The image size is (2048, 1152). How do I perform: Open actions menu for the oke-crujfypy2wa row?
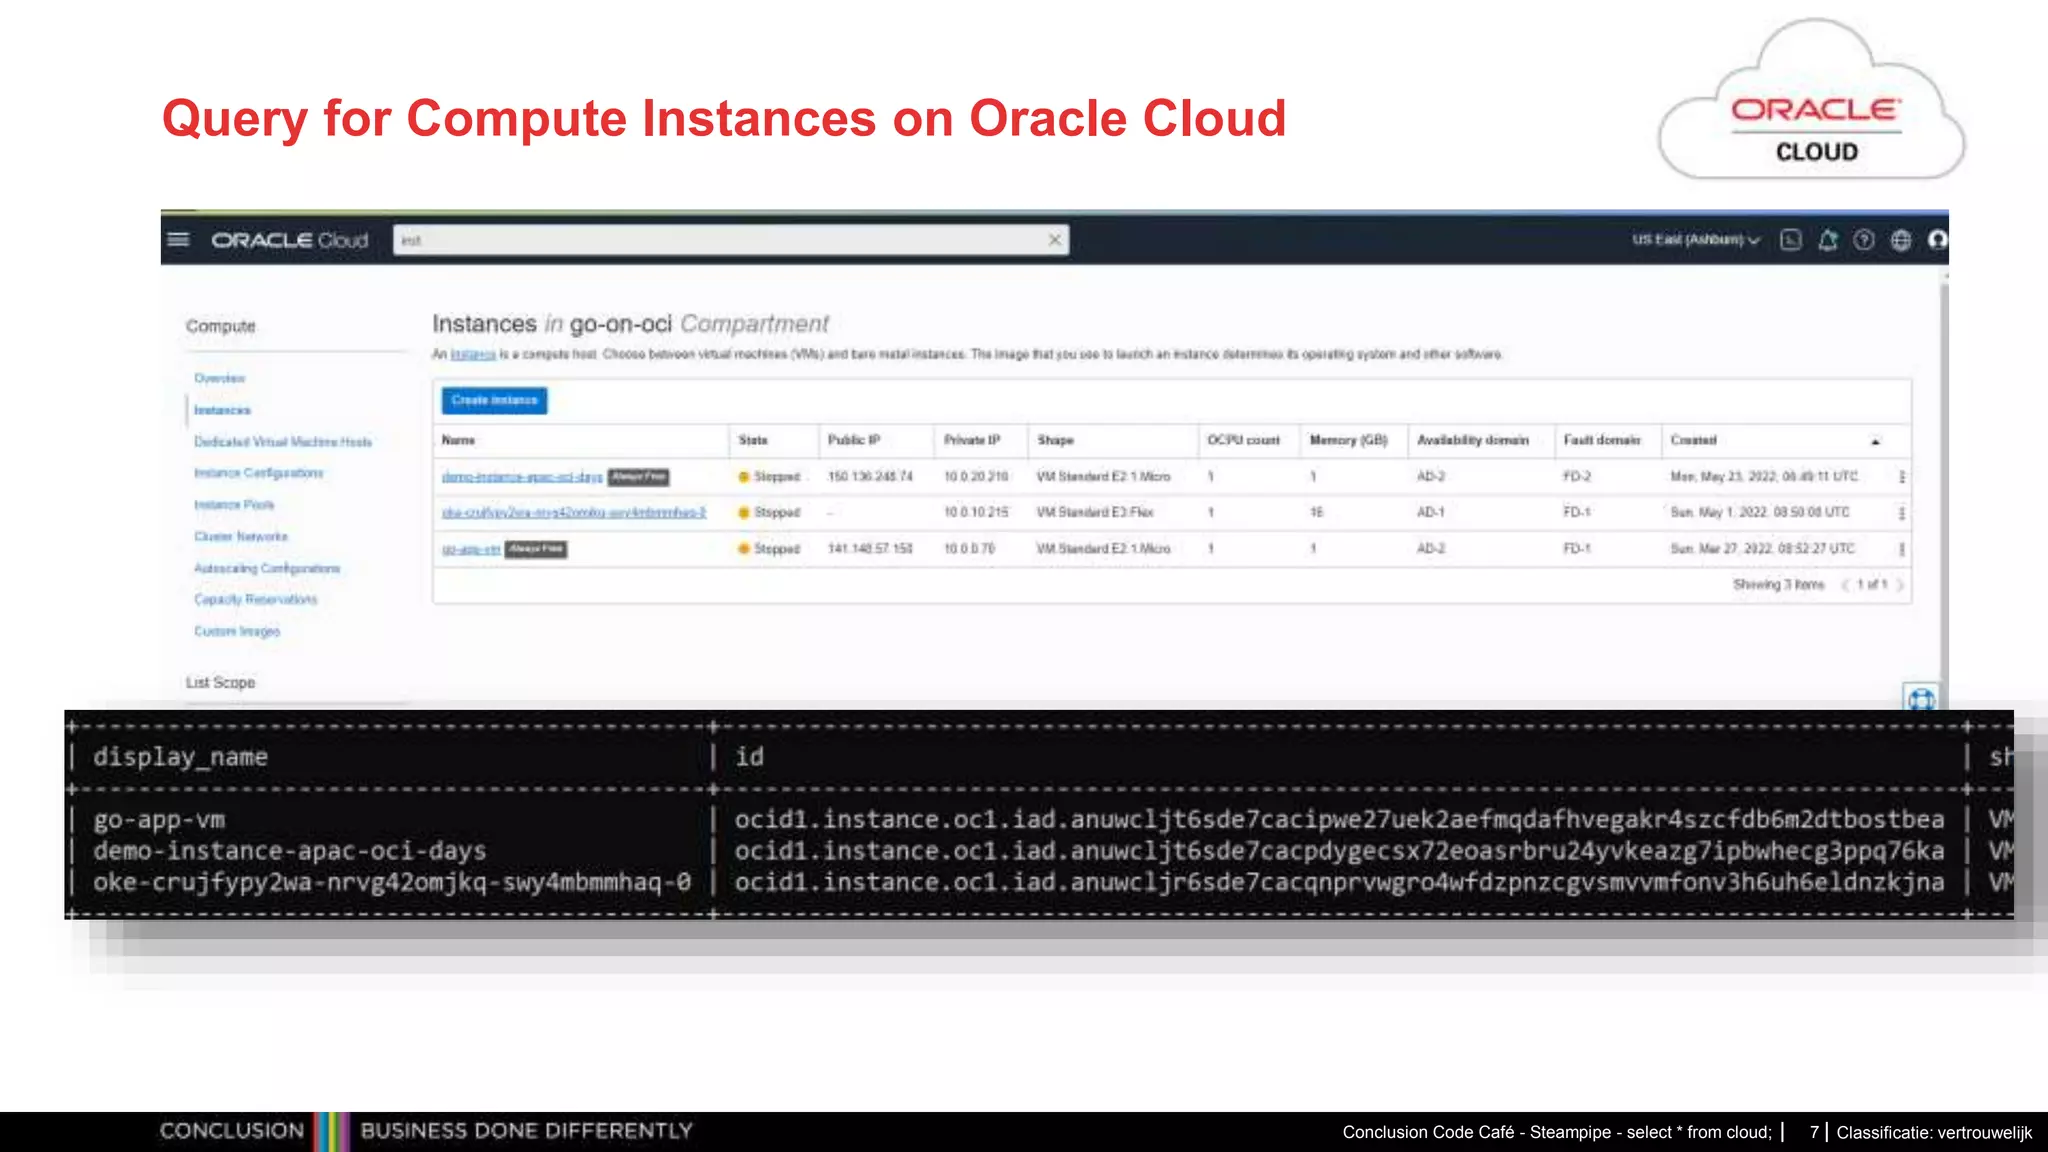tap(1901, 513)
